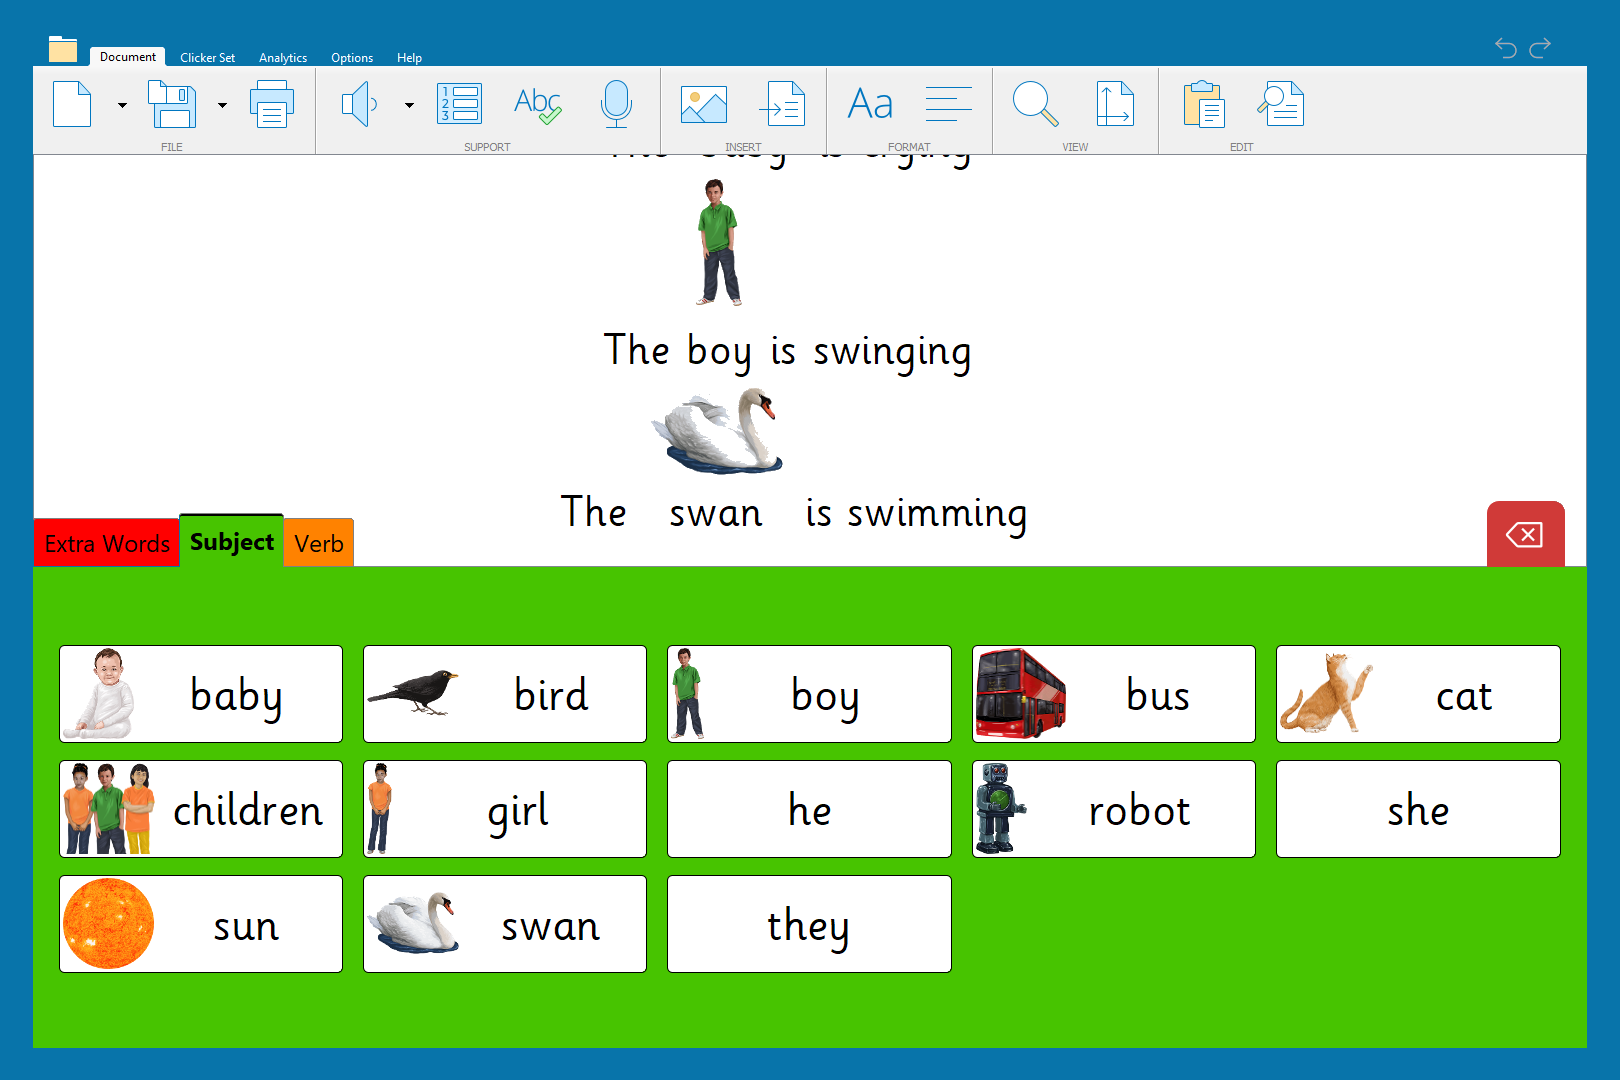Click the save document icon

pyautogui.click(x=172, y=104)
